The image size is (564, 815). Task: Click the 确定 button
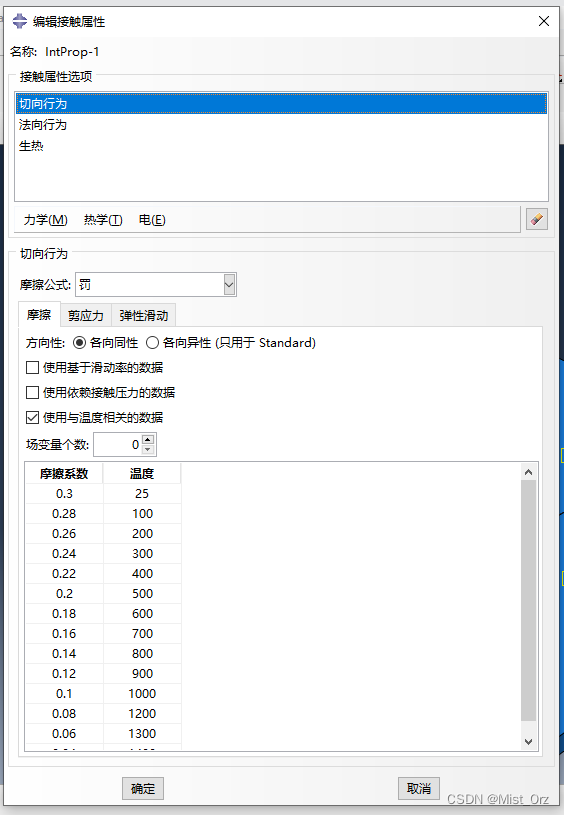143,788
